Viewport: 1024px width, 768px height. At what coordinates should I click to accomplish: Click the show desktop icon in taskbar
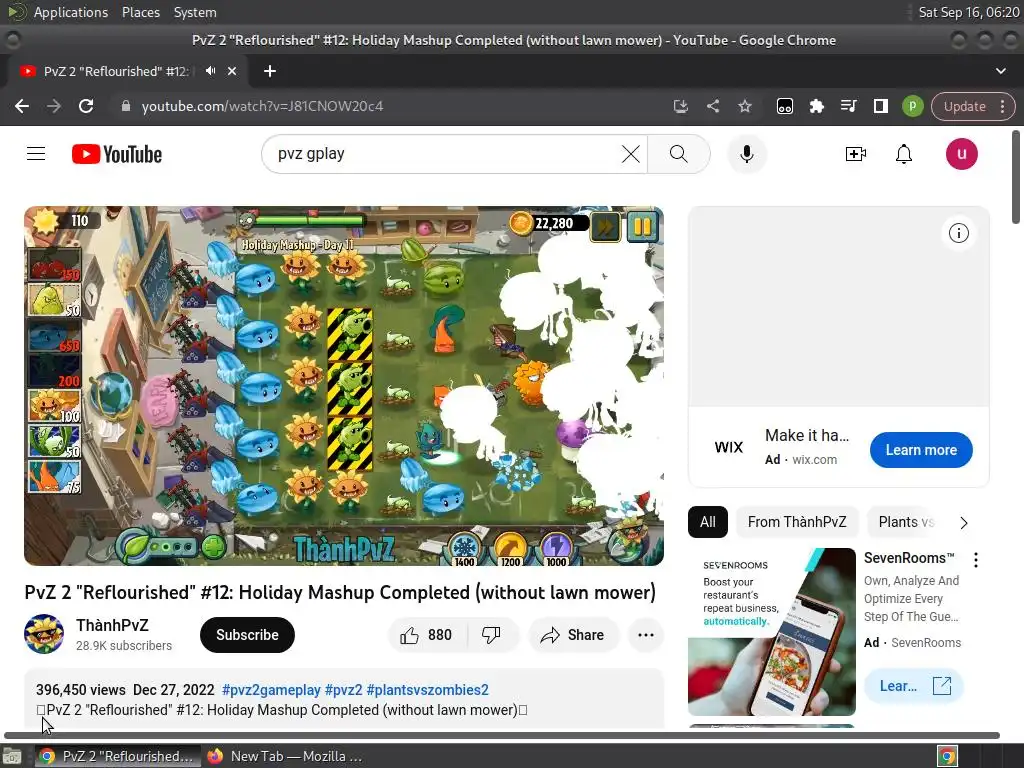[12, 756]
